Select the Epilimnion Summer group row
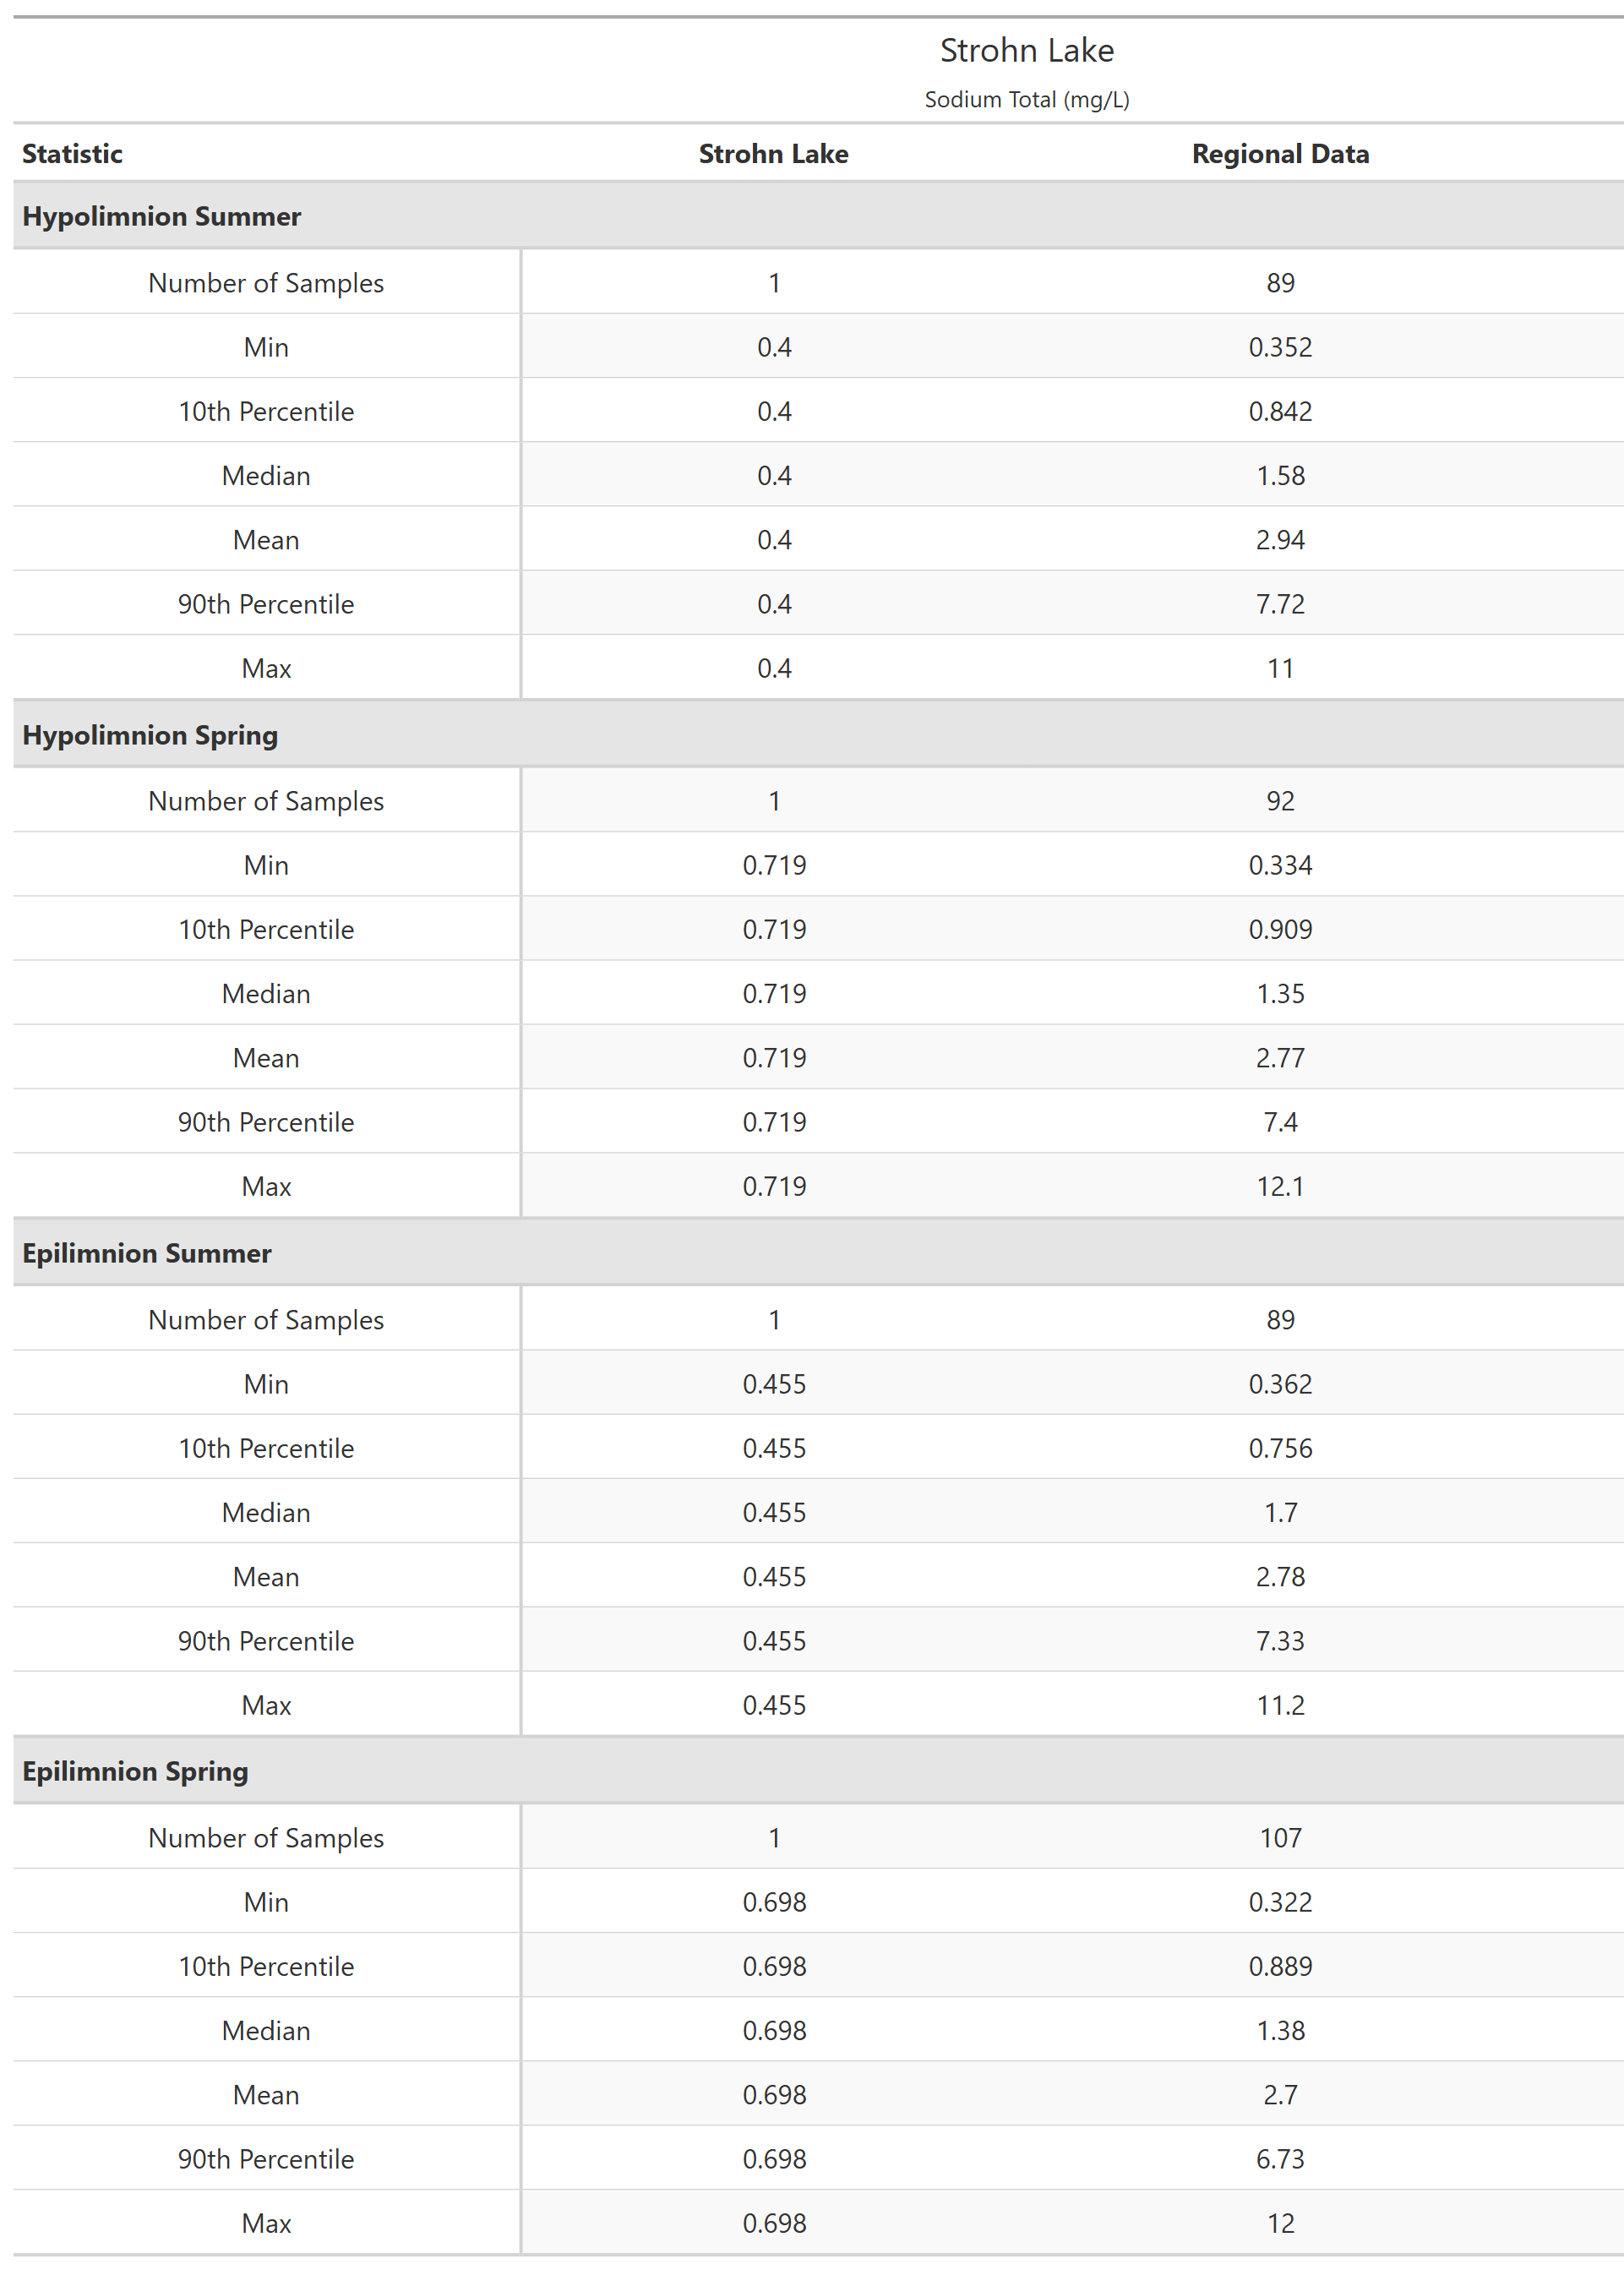Viewport: 1624px width, 2270px height. [147, 1253]
